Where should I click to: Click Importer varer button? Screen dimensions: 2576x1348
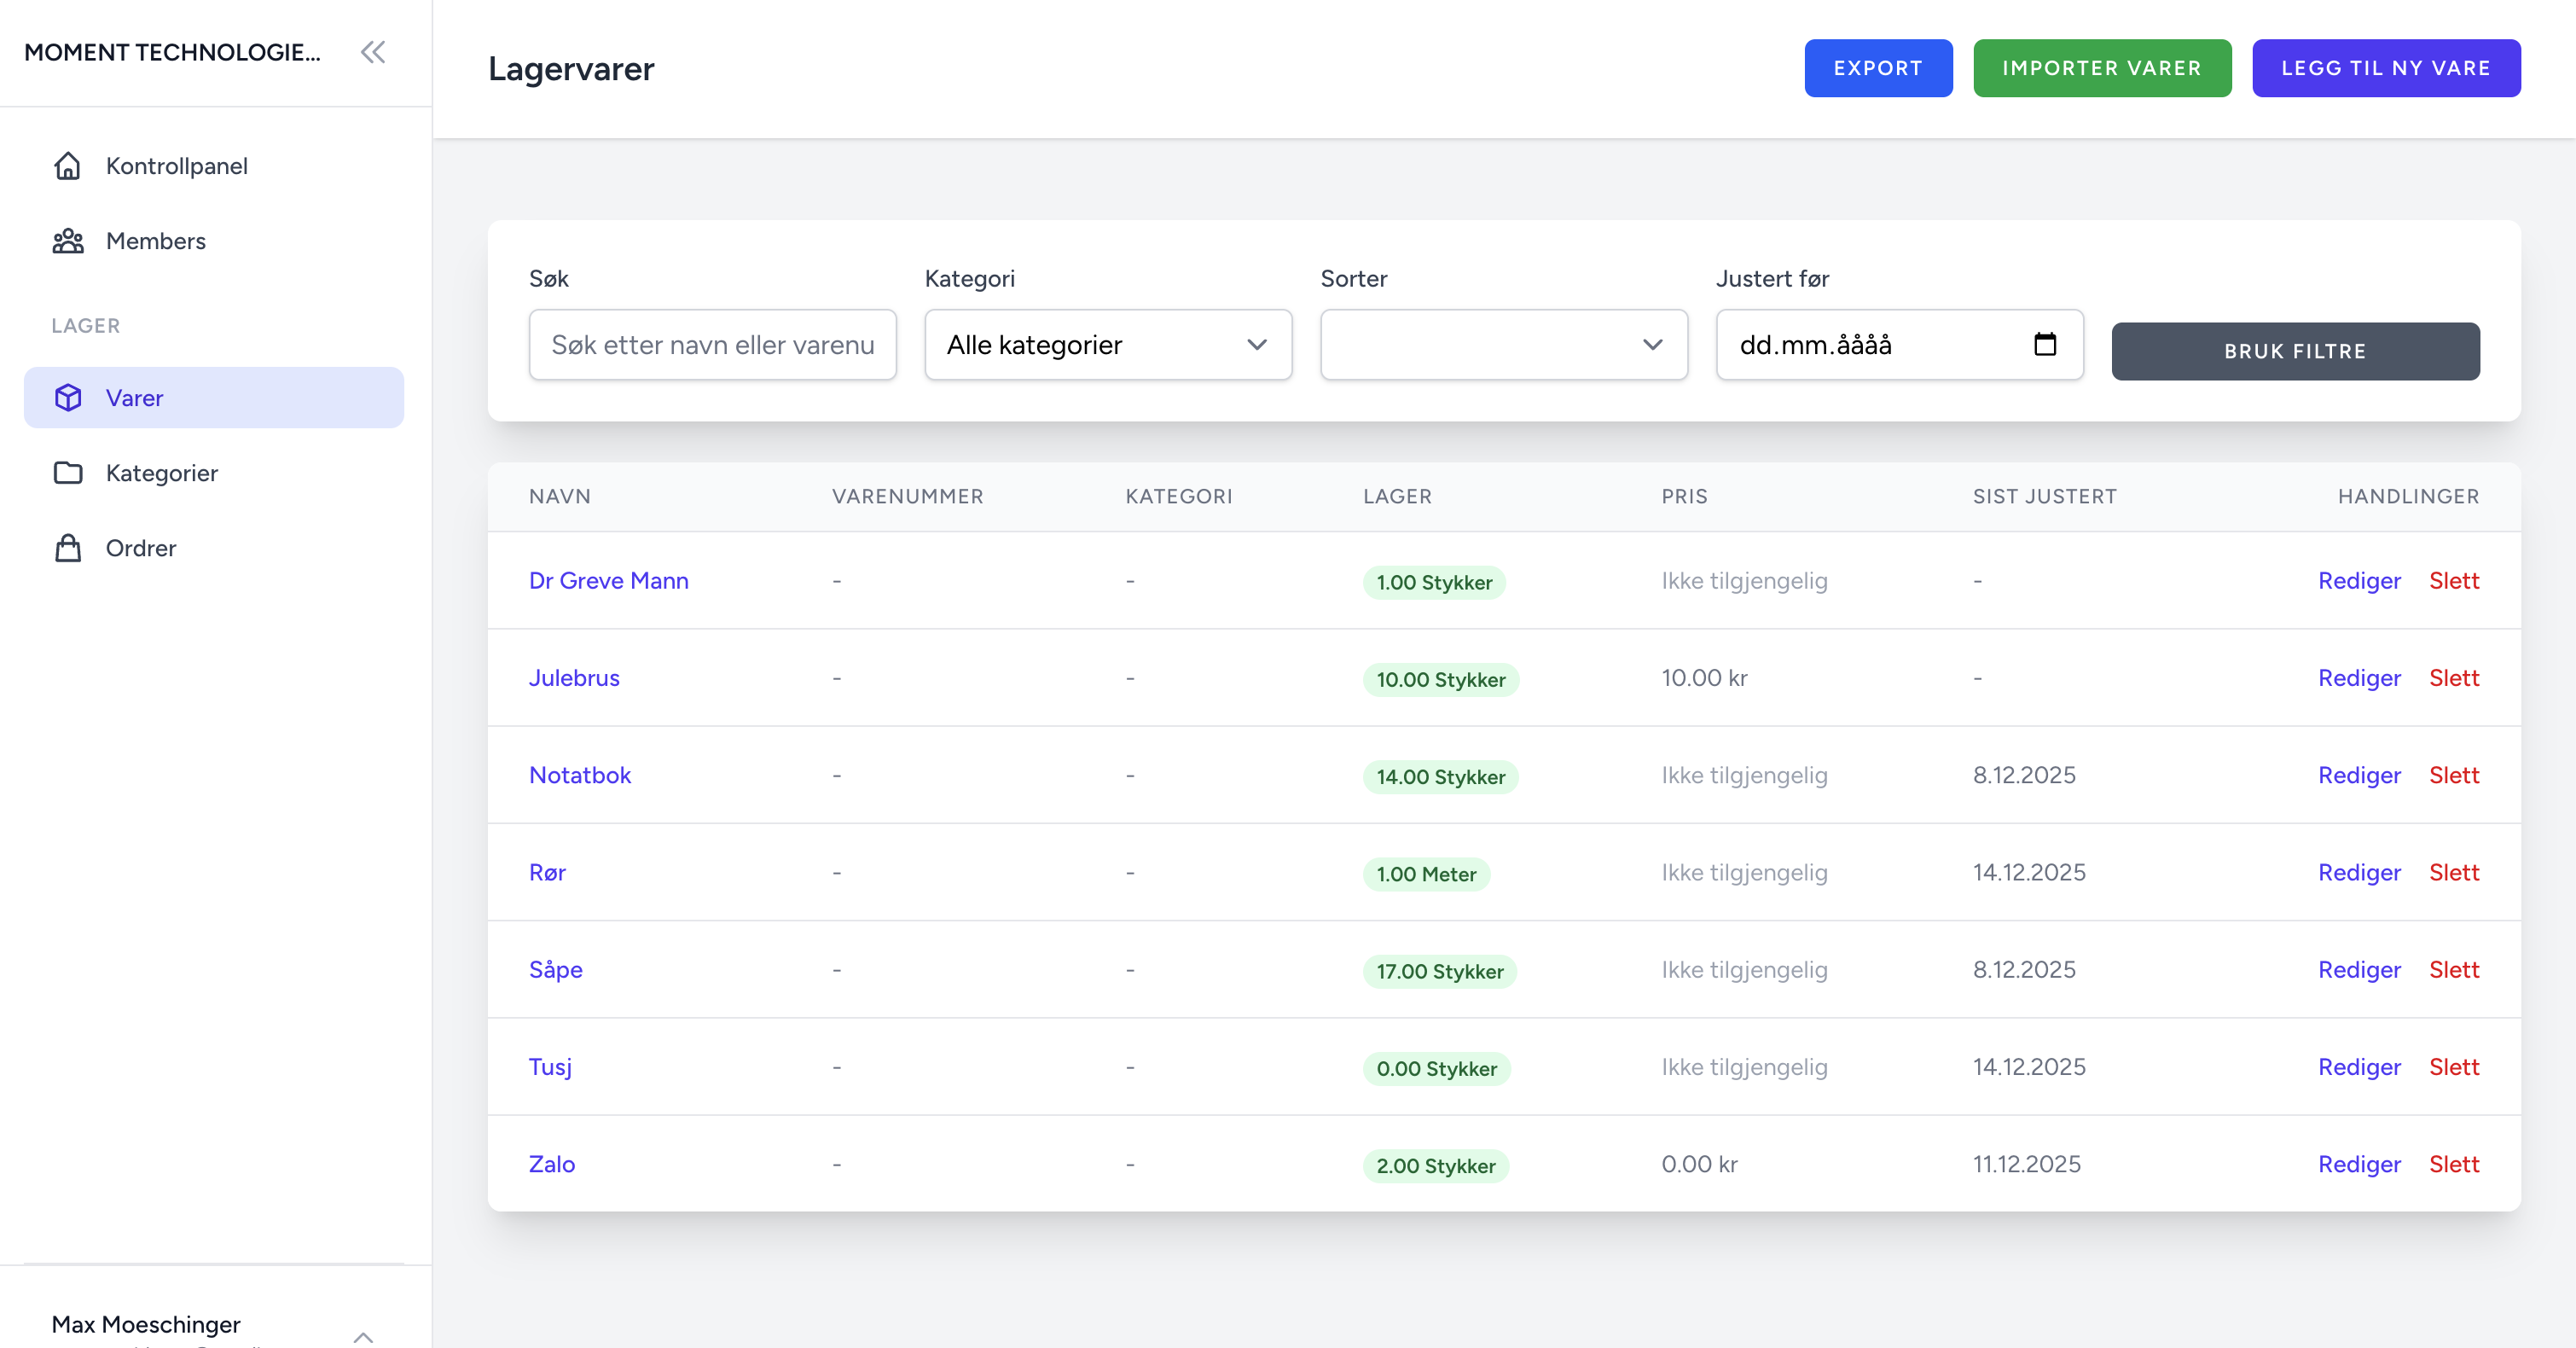point(2101,68)
